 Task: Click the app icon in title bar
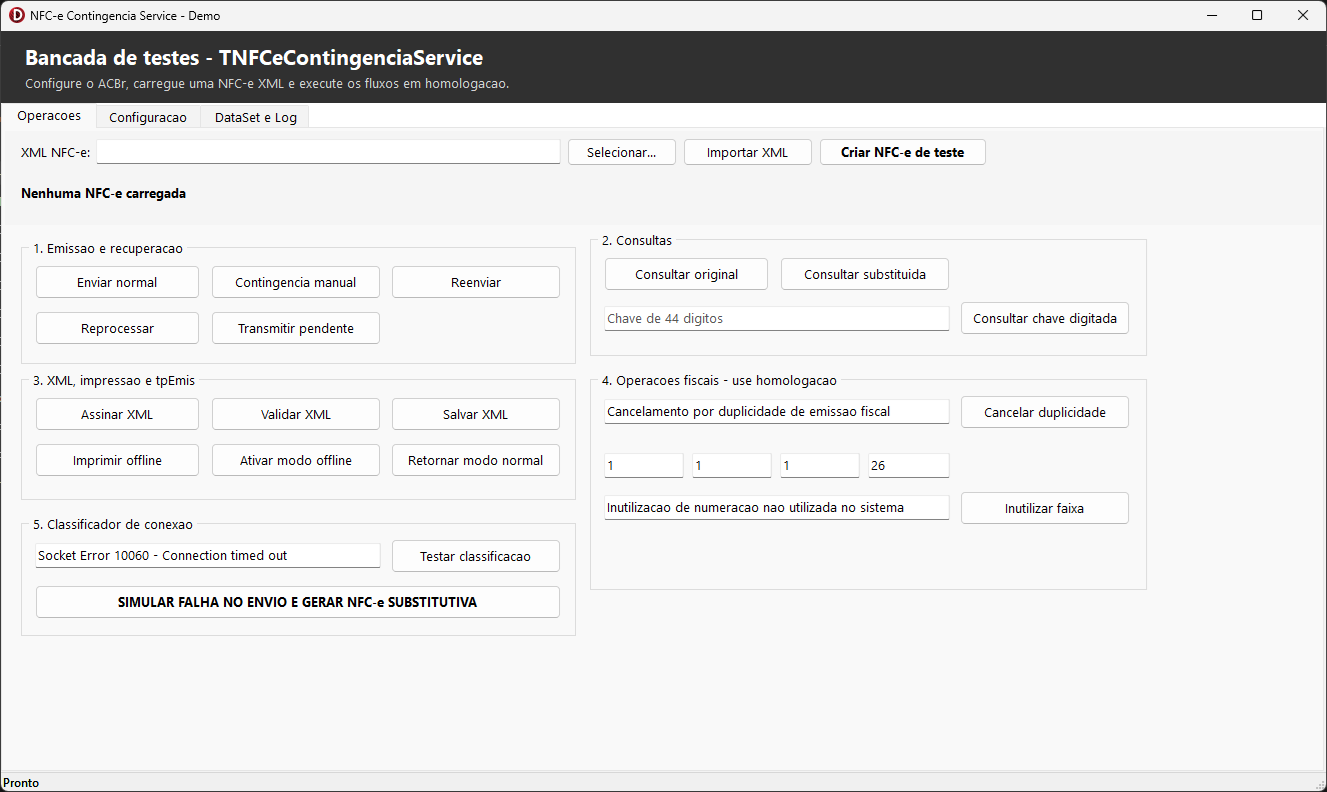point(17,15)
